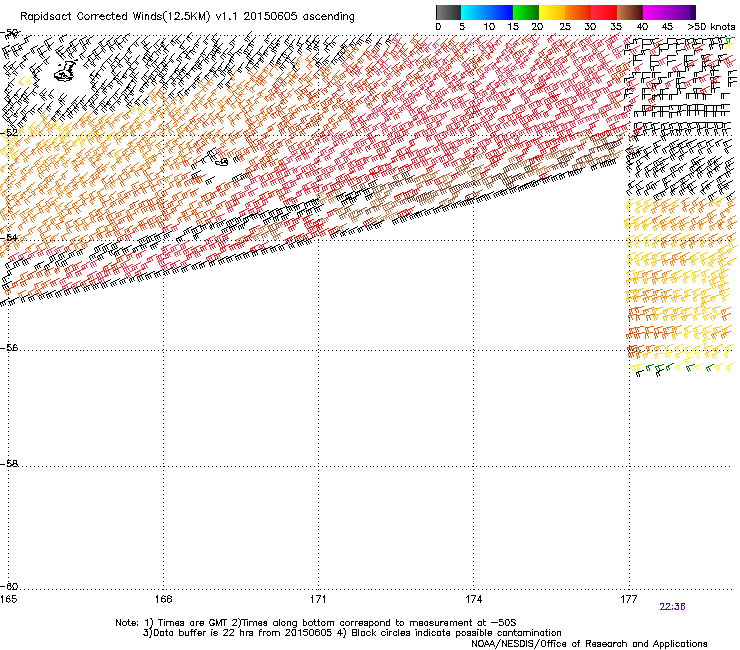Click the purple '22:36' pass time label

pyautogui.click(x=673, y=607)
